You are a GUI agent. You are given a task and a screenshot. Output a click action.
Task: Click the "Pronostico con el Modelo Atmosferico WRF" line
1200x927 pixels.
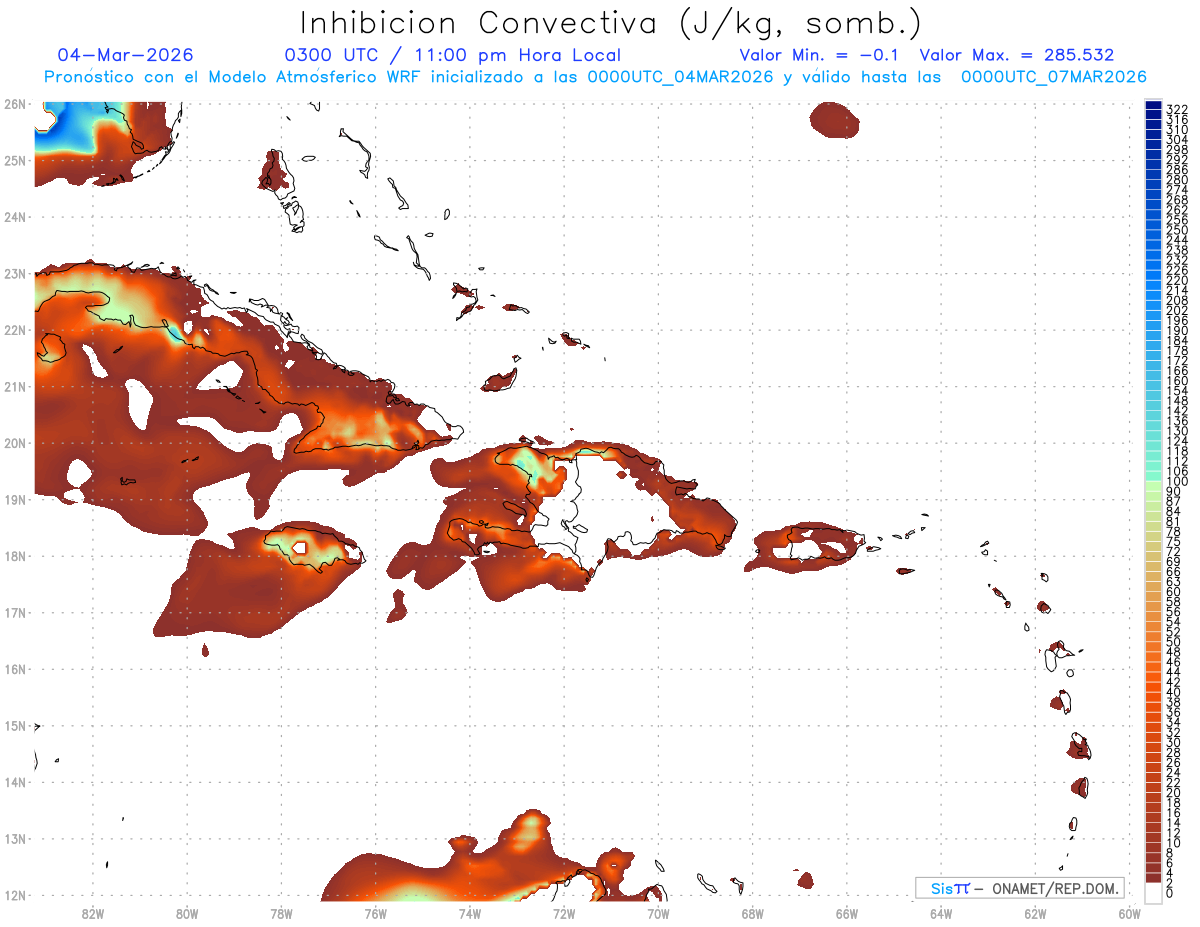tap(596, 77)
